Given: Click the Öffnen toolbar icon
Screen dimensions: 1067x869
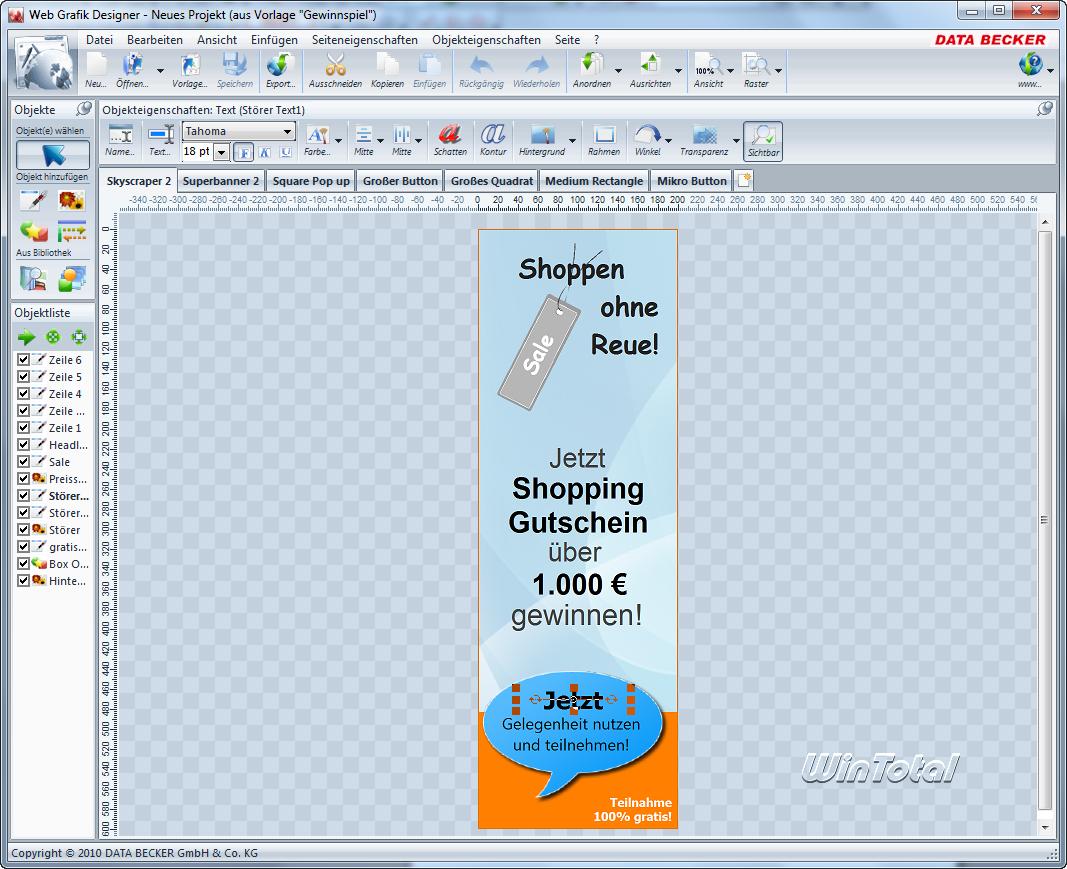Looking at the screenshot, I should [132, 71].
